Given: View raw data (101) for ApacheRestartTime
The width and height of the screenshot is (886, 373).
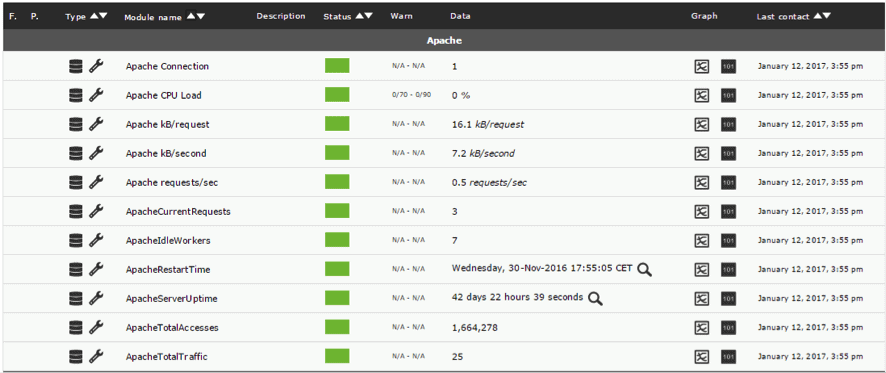Looking at the screenshot, I should tap(728, 270).
